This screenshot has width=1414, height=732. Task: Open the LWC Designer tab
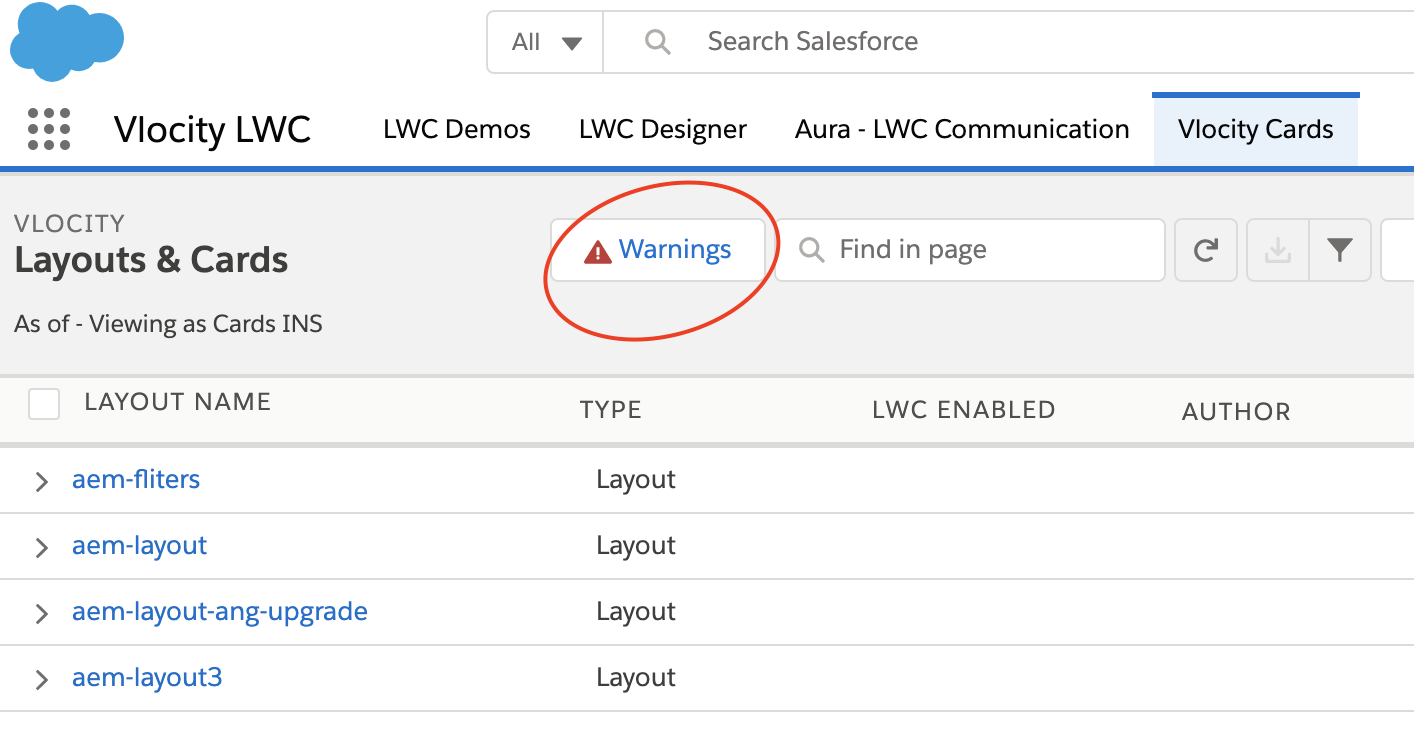pyautogui.click(x=663, y=129)
